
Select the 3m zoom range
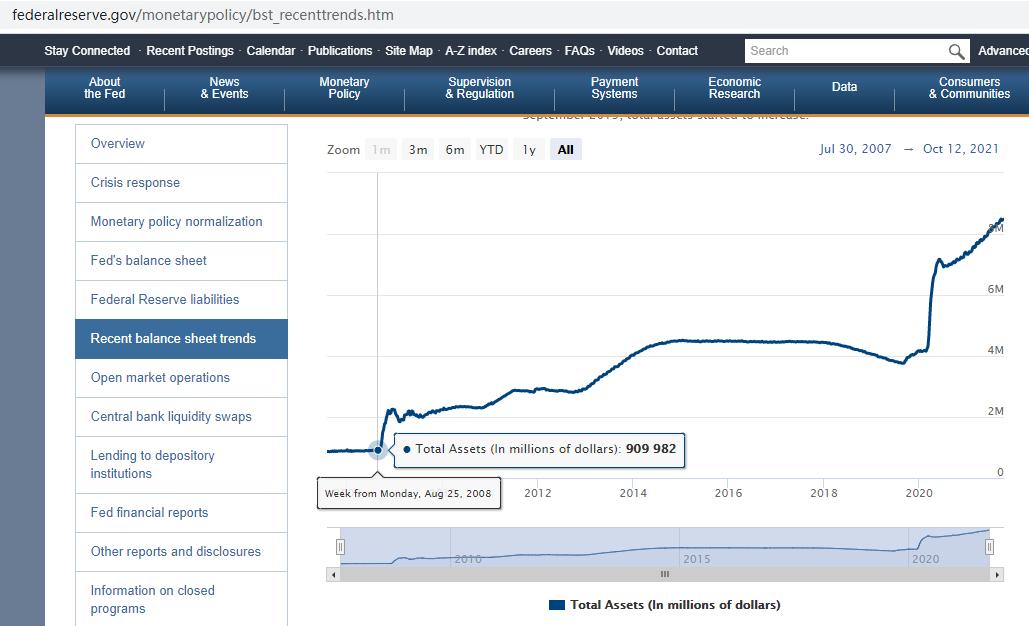coord(418,150)
